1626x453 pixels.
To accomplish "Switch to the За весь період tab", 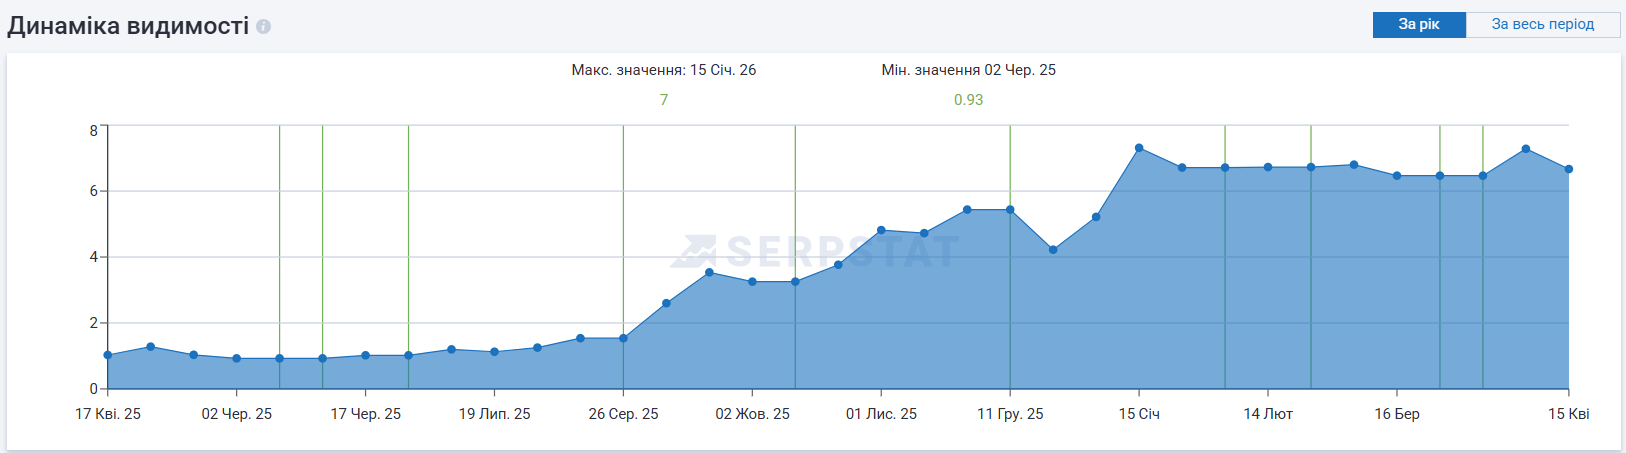I will [x=1542, y=24].
